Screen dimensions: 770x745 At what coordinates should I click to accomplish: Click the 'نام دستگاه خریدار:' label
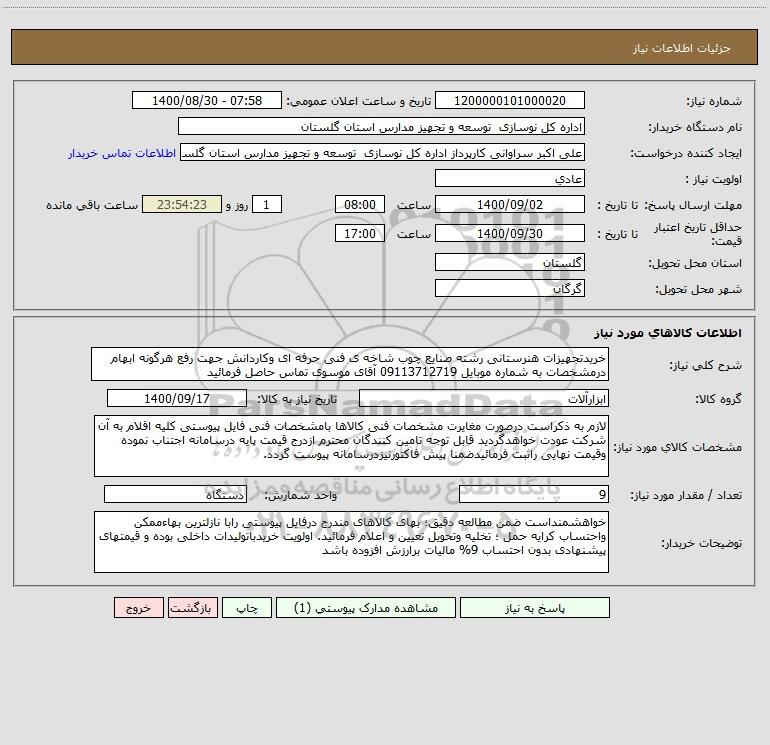coord(695,127)
